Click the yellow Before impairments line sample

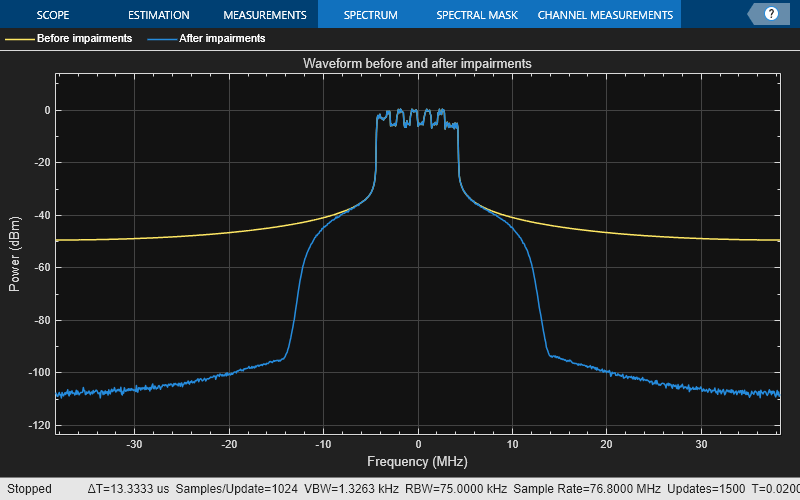point(19,39)
